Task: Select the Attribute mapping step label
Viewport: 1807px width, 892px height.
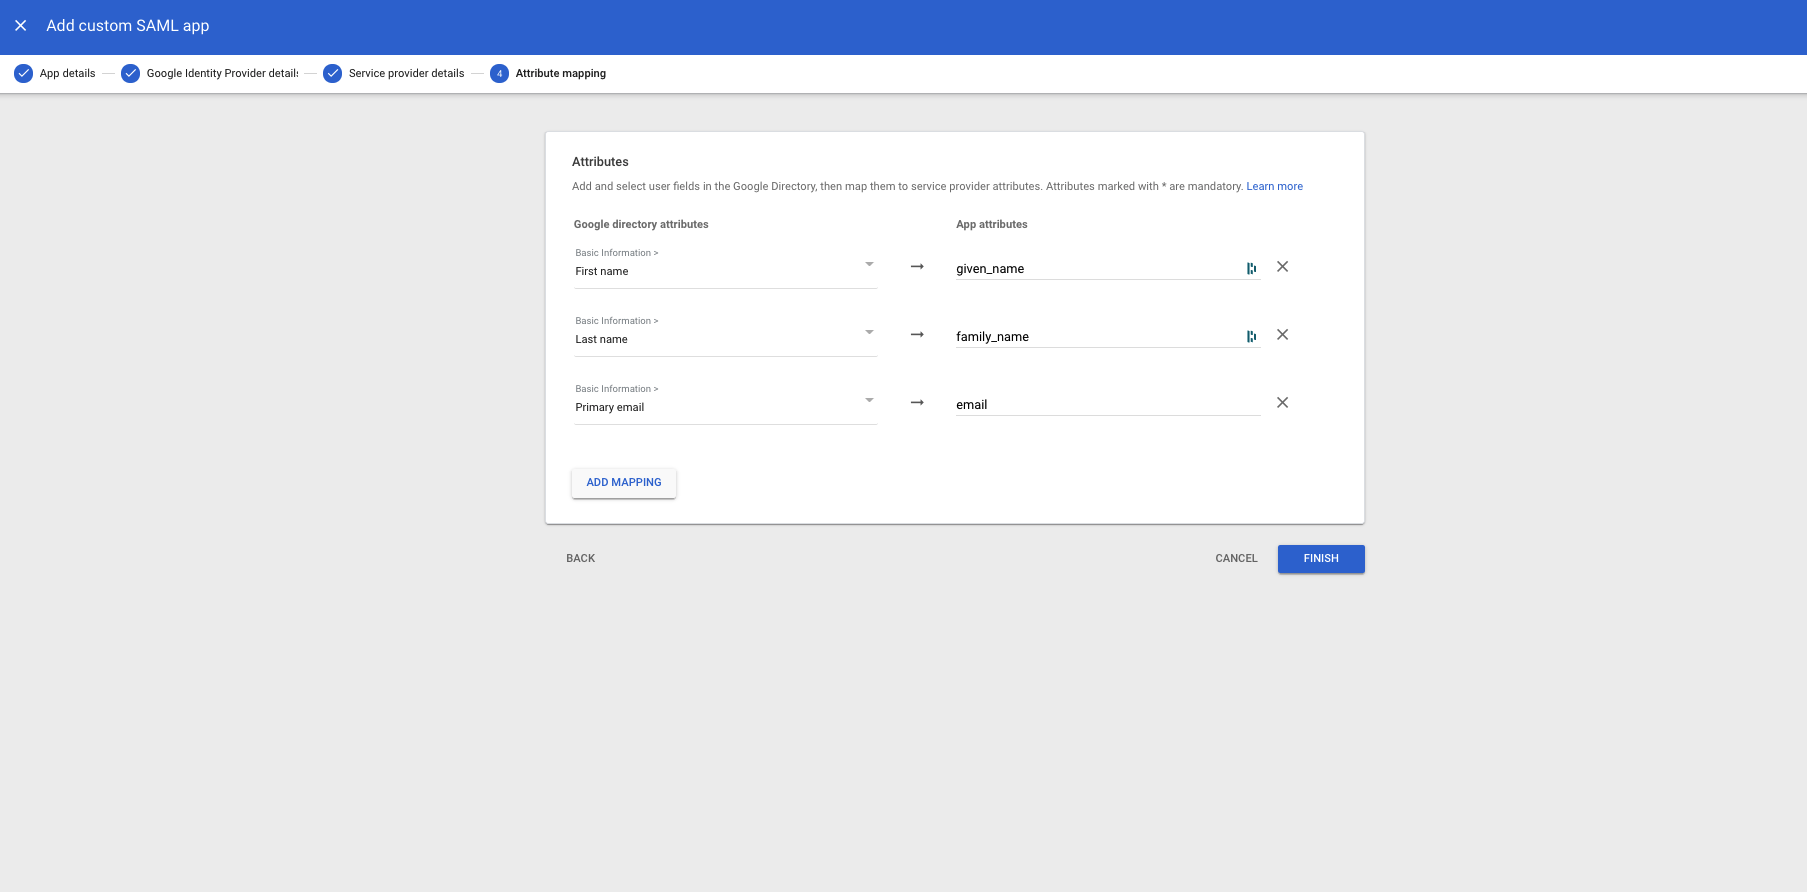Action: point(561,73)
